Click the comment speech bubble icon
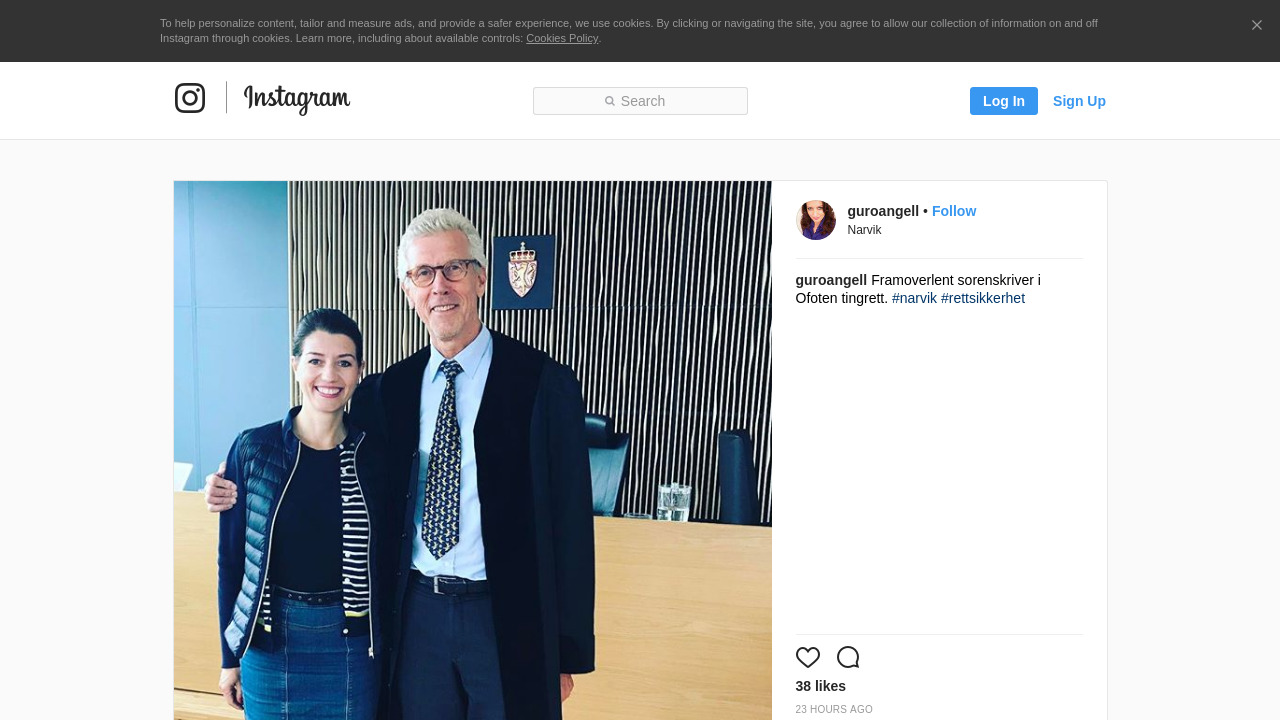This screenshot has height=720, width=1280. pos(848,657)
